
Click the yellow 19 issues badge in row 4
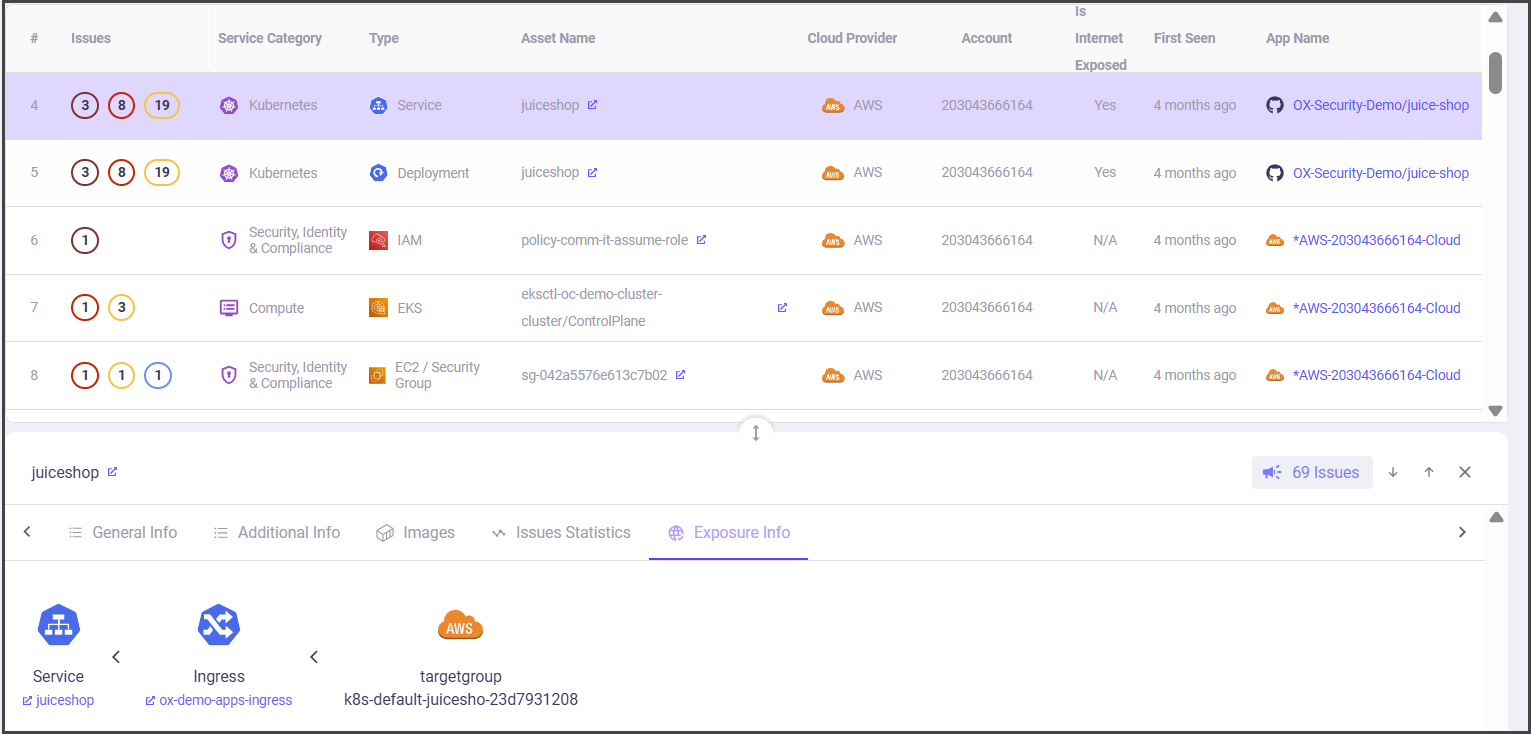pyautogui.click(x=162, y=105)
